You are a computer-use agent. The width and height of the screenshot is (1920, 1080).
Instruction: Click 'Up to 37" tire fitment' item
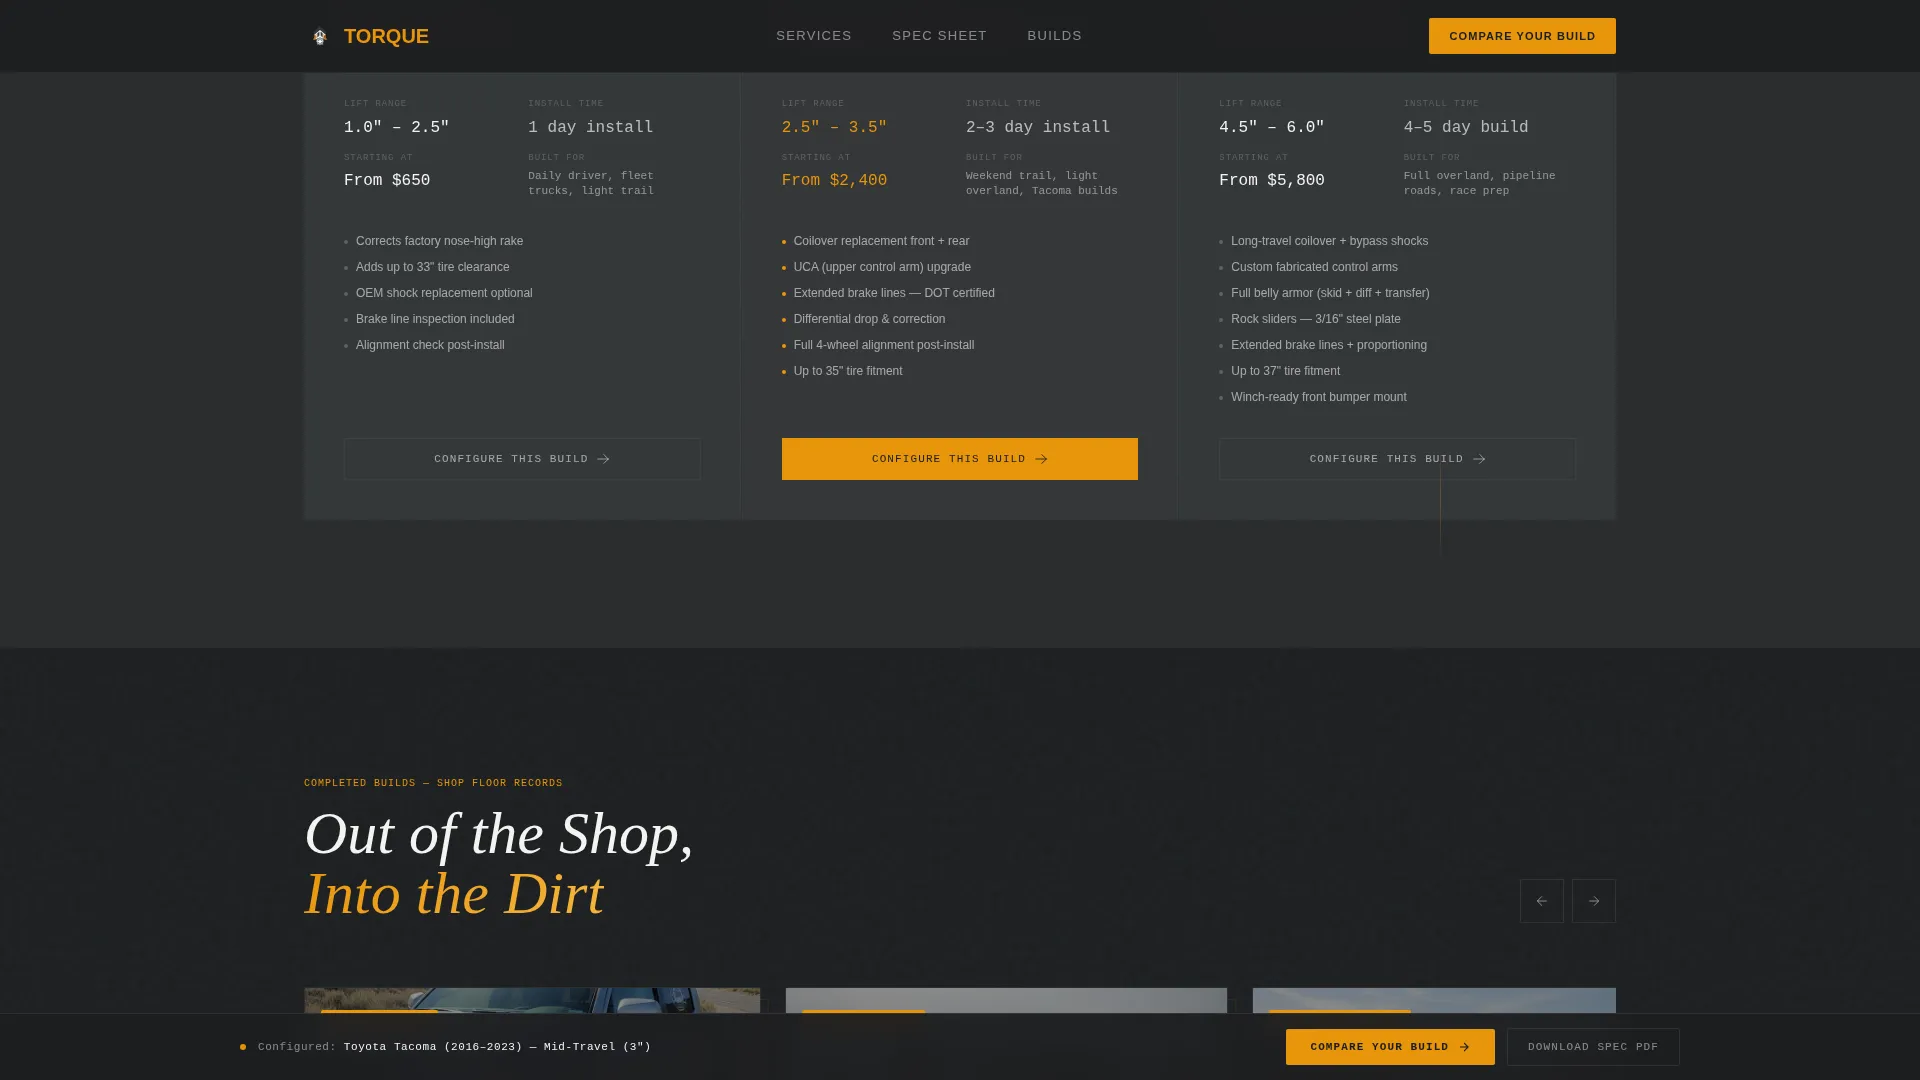coord(1285,371)
